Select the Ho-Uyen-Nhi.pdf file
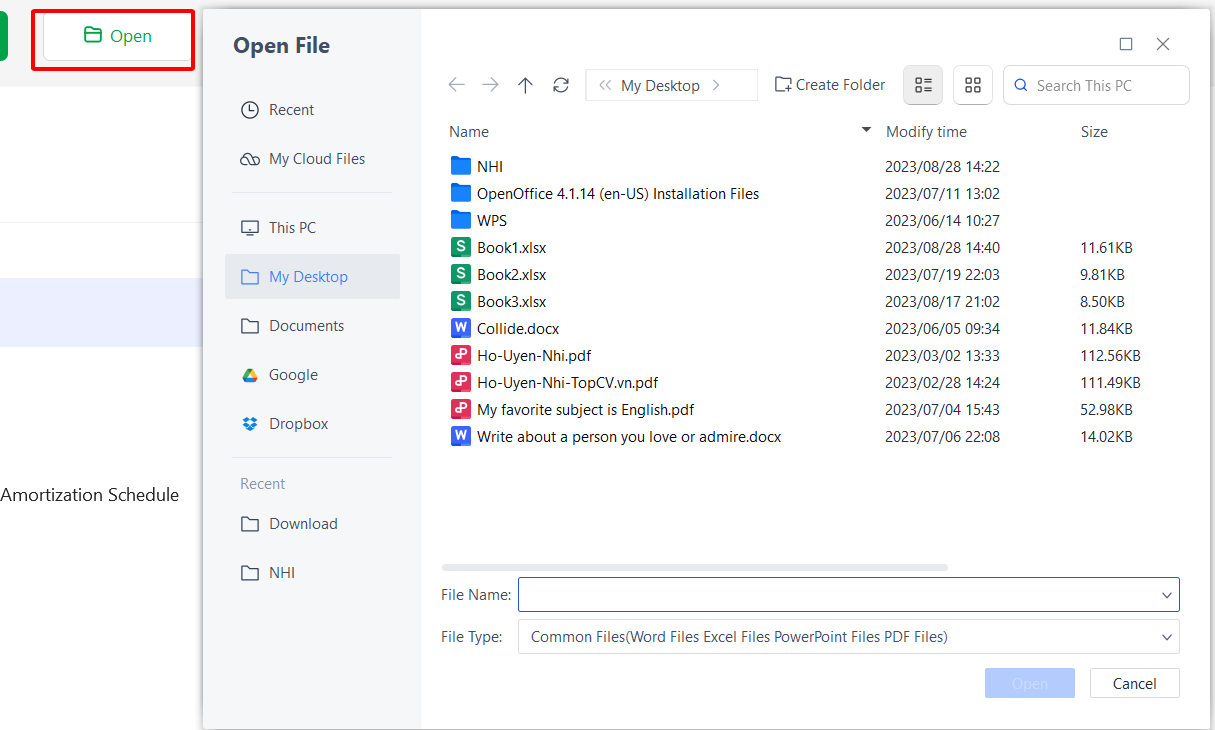This screenshot has height=730, width=1215. [x=533, y=356]
